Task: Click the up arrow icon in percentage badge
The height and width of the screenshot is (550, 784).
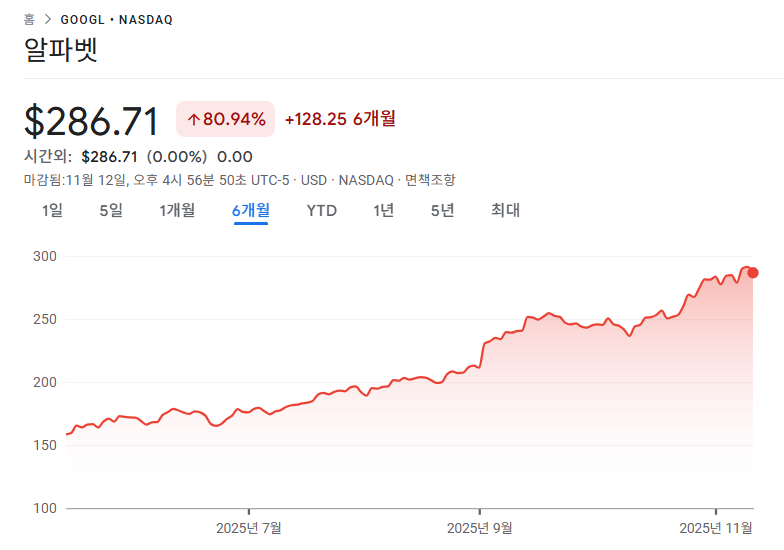Action: [193, 120]
